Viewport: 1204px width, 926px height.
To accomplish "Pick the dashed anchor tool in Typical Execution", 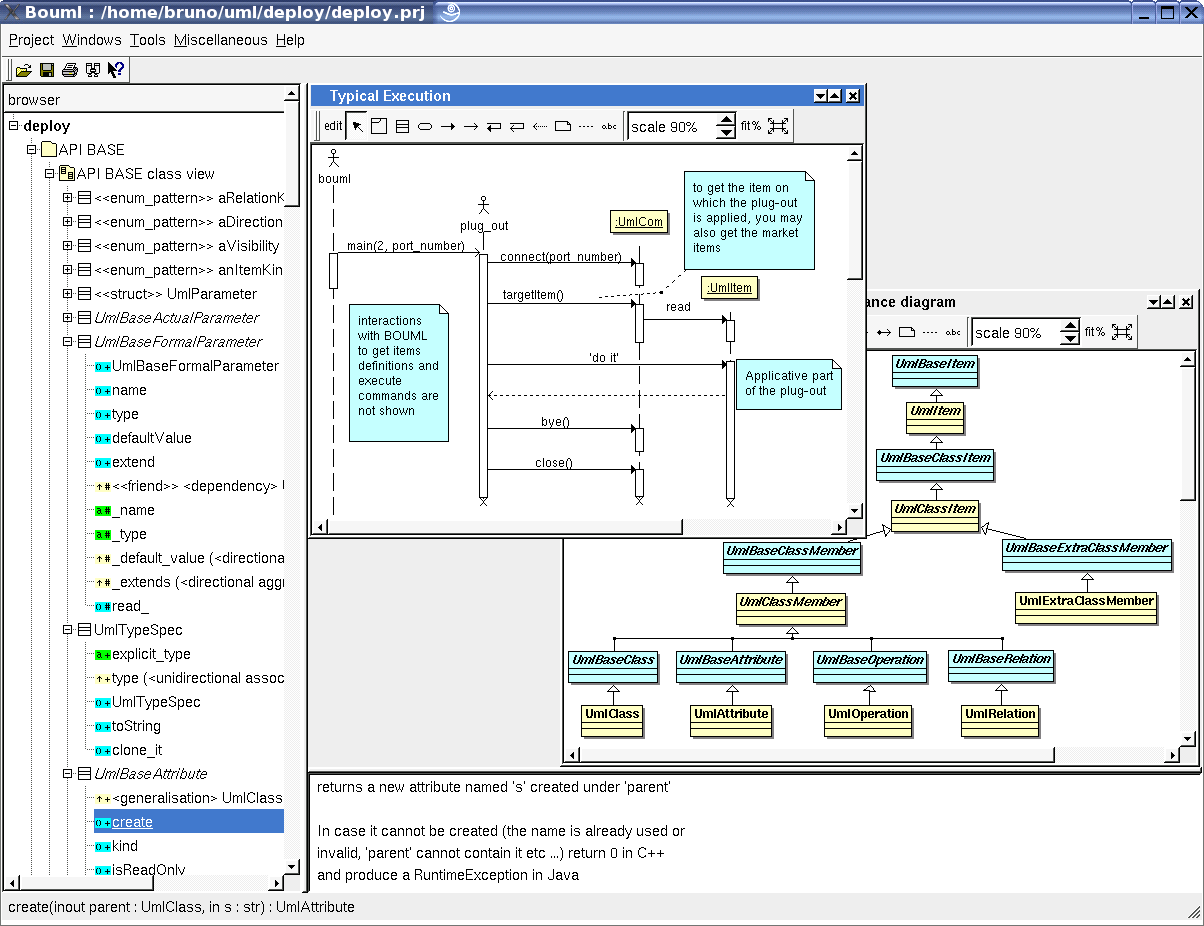I will point(586,127).
